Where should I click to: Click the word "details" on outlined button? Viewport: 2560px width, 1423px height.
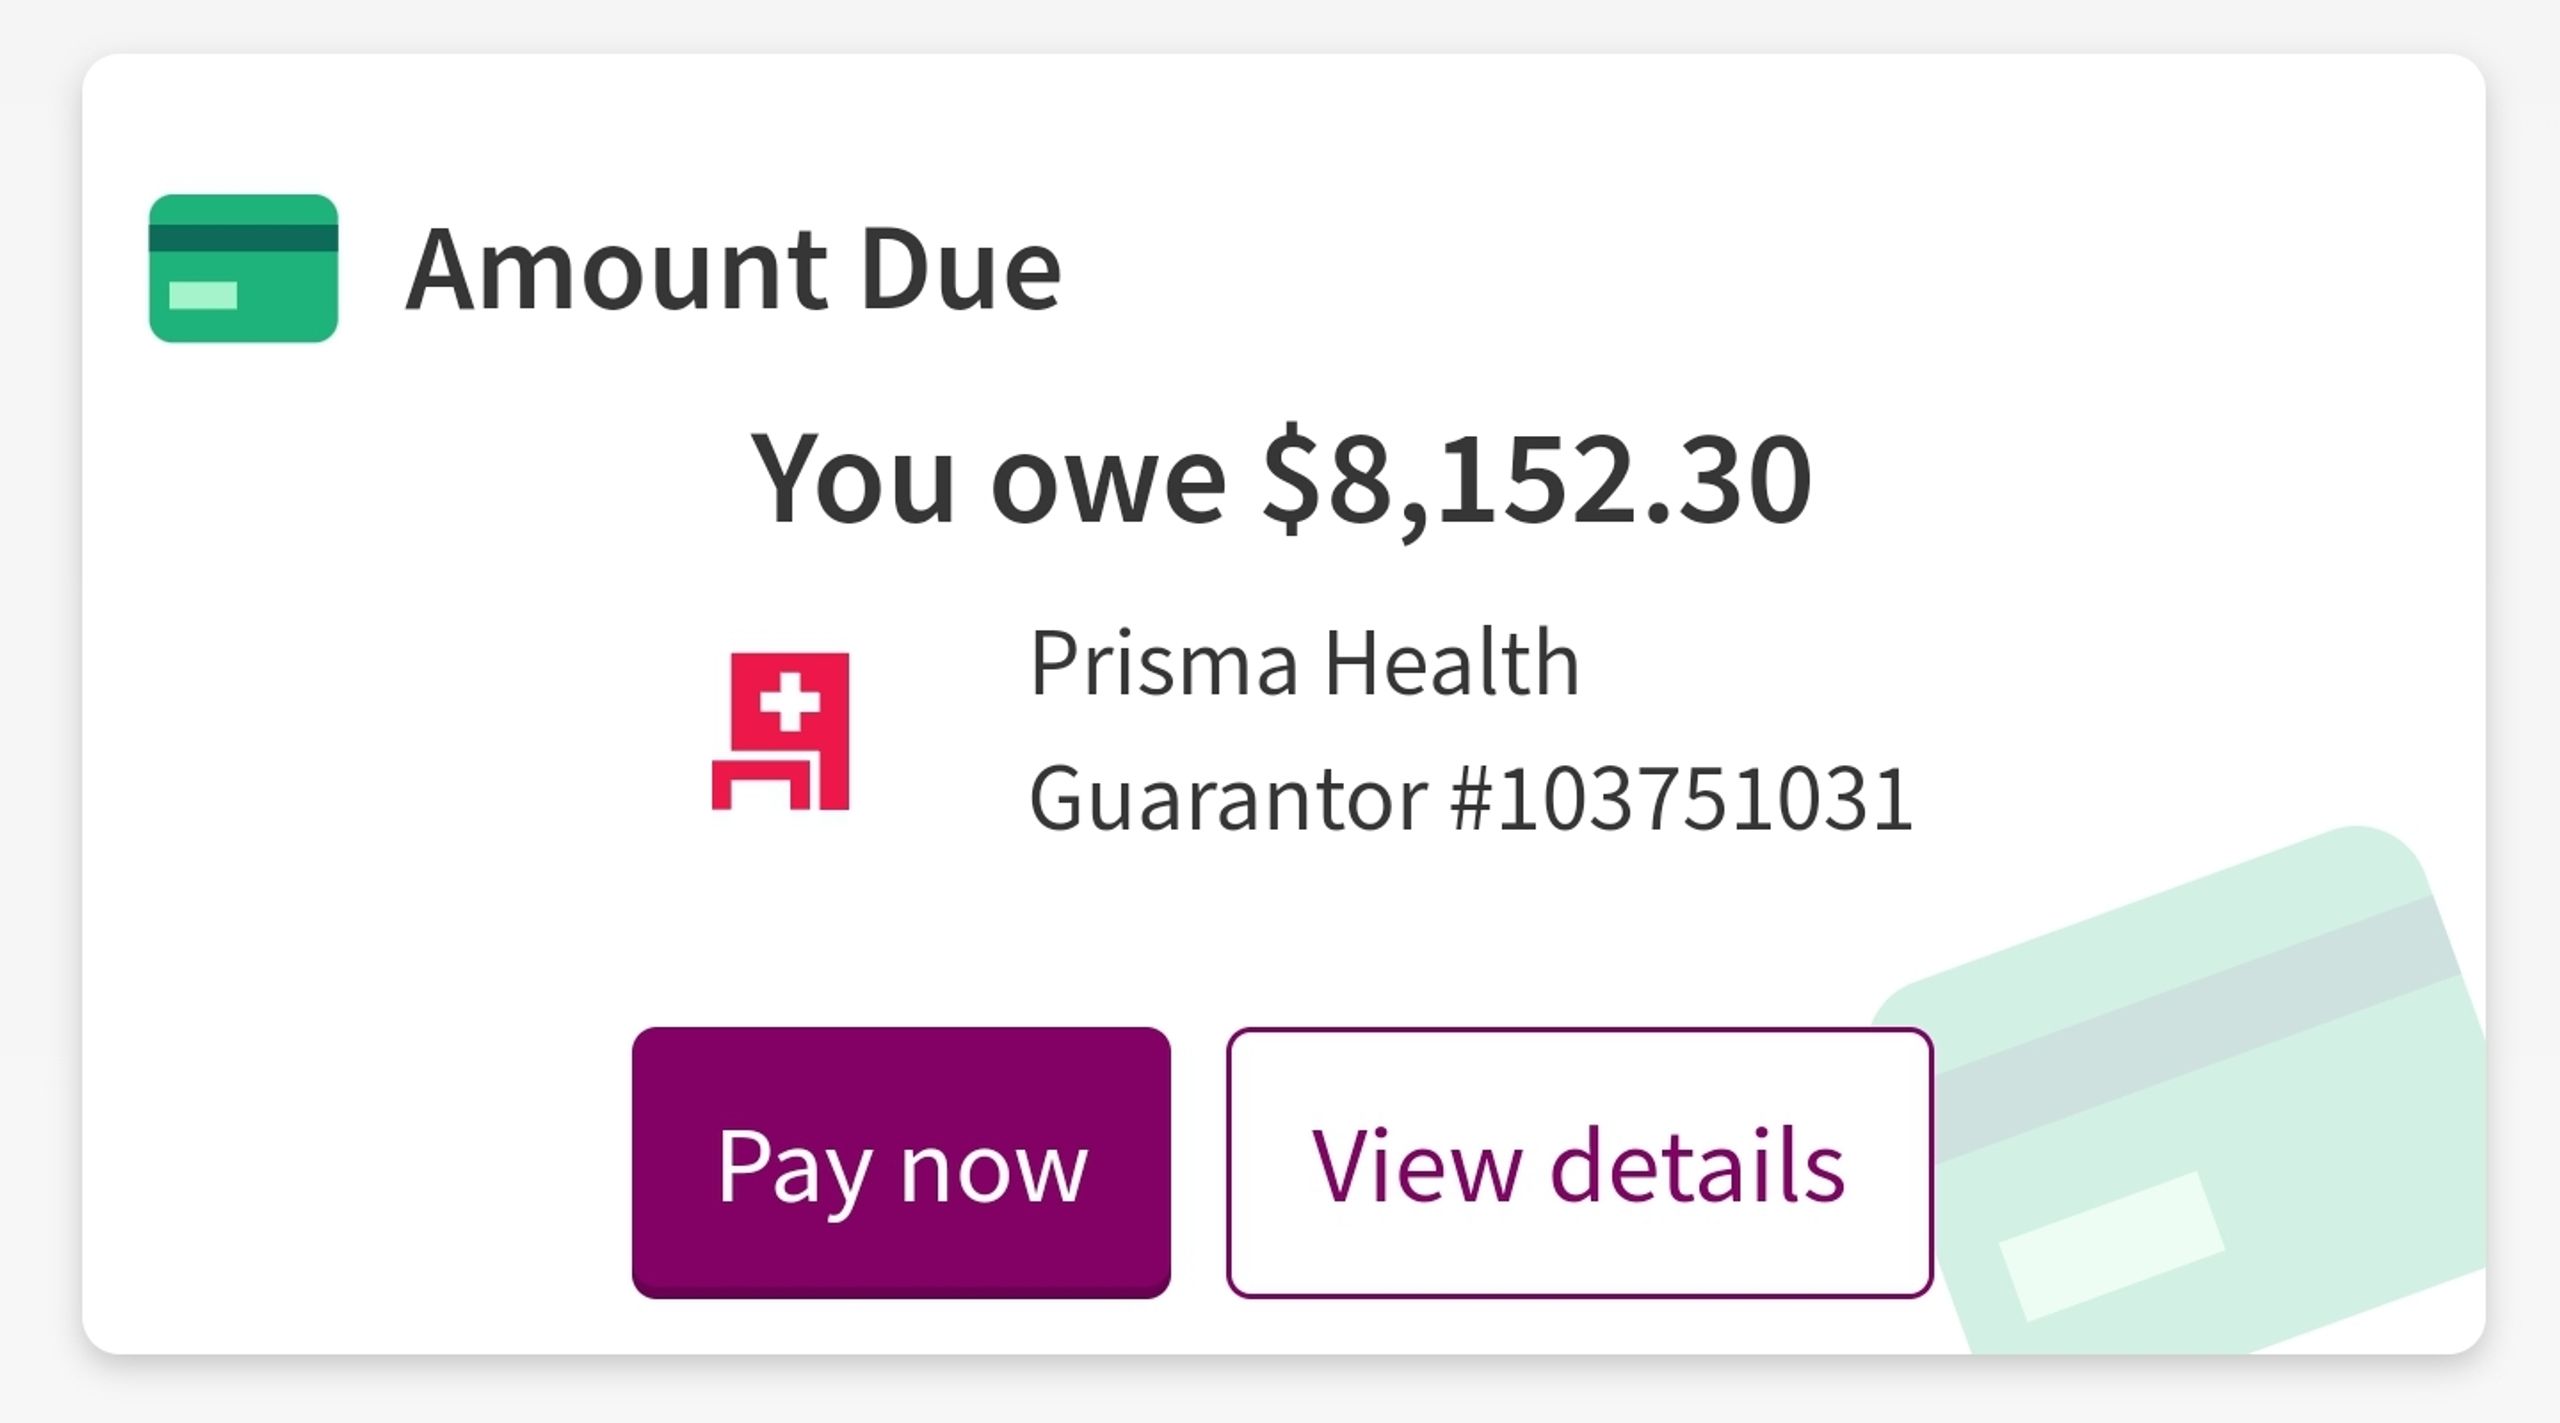[x=1697, y=1165]
